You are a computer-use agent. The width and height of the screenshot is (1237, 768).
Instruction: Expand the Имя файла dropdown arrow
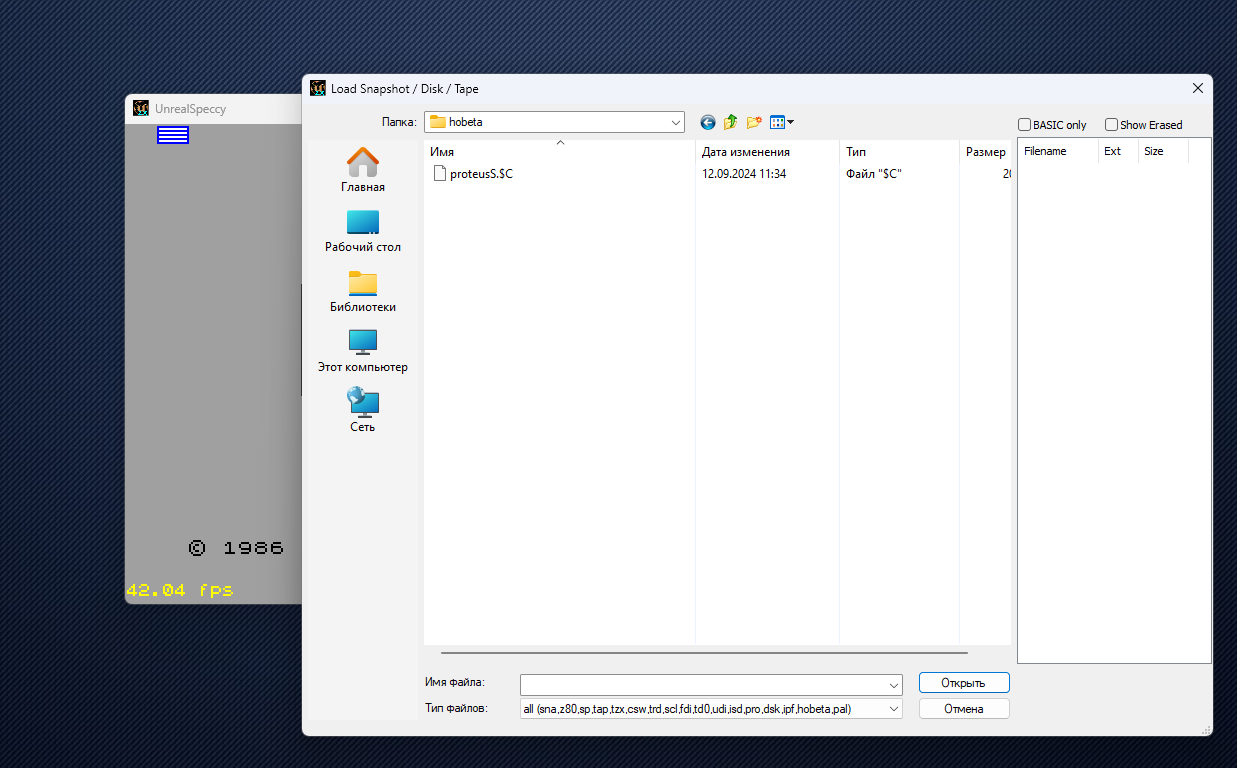point(893,684)
